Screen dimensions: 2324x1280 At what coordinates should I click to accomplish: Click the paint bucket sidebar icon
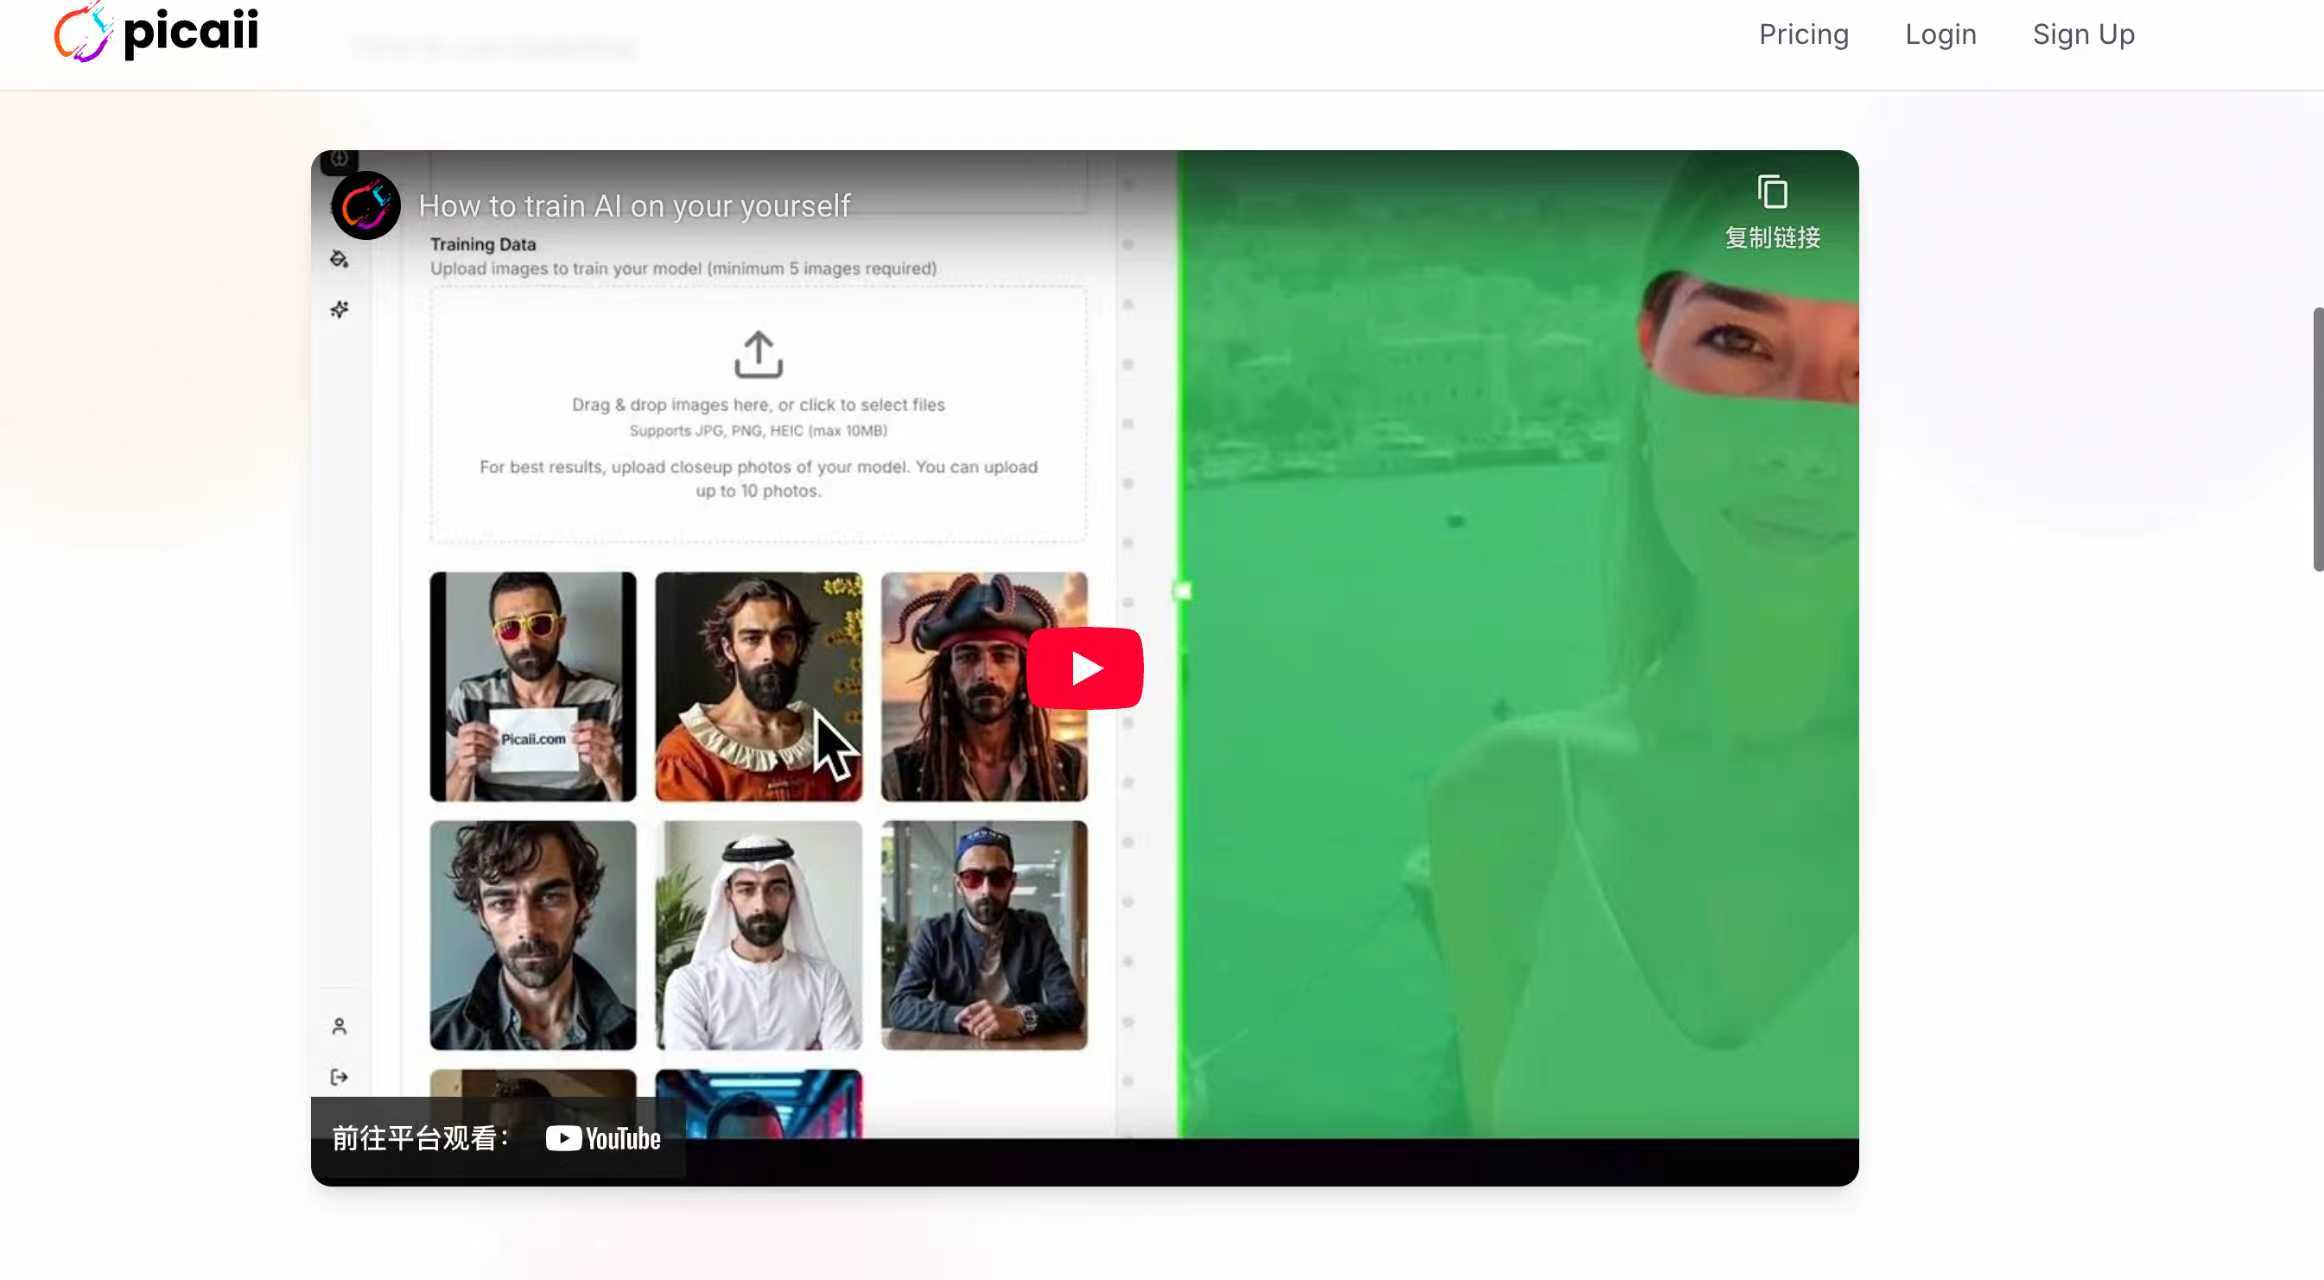(339, 259)
